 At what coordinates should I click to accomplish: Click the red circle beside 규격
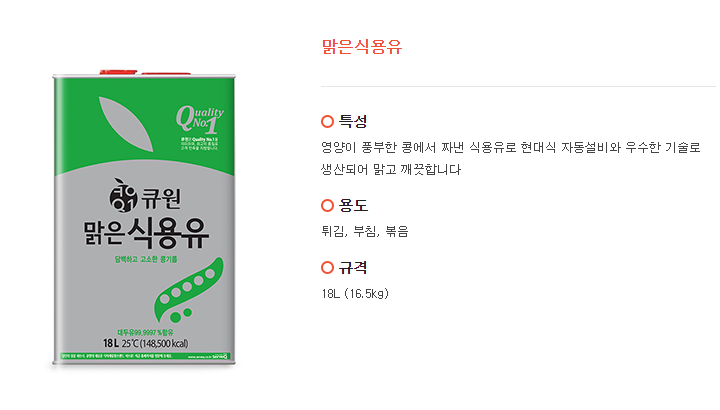(327, 267)
